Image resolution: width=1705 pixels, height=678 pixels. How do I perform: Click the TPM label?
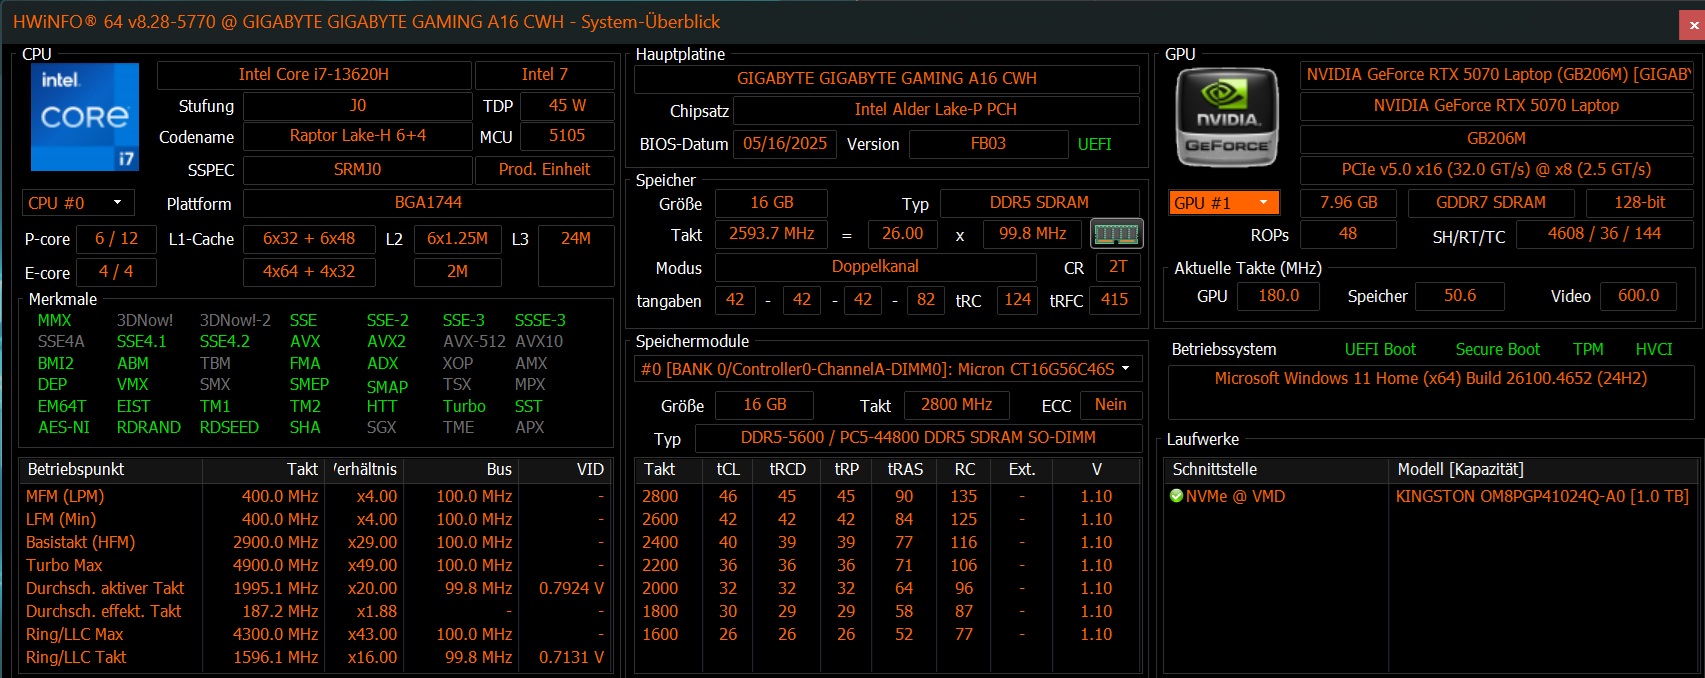[1588, 350]
